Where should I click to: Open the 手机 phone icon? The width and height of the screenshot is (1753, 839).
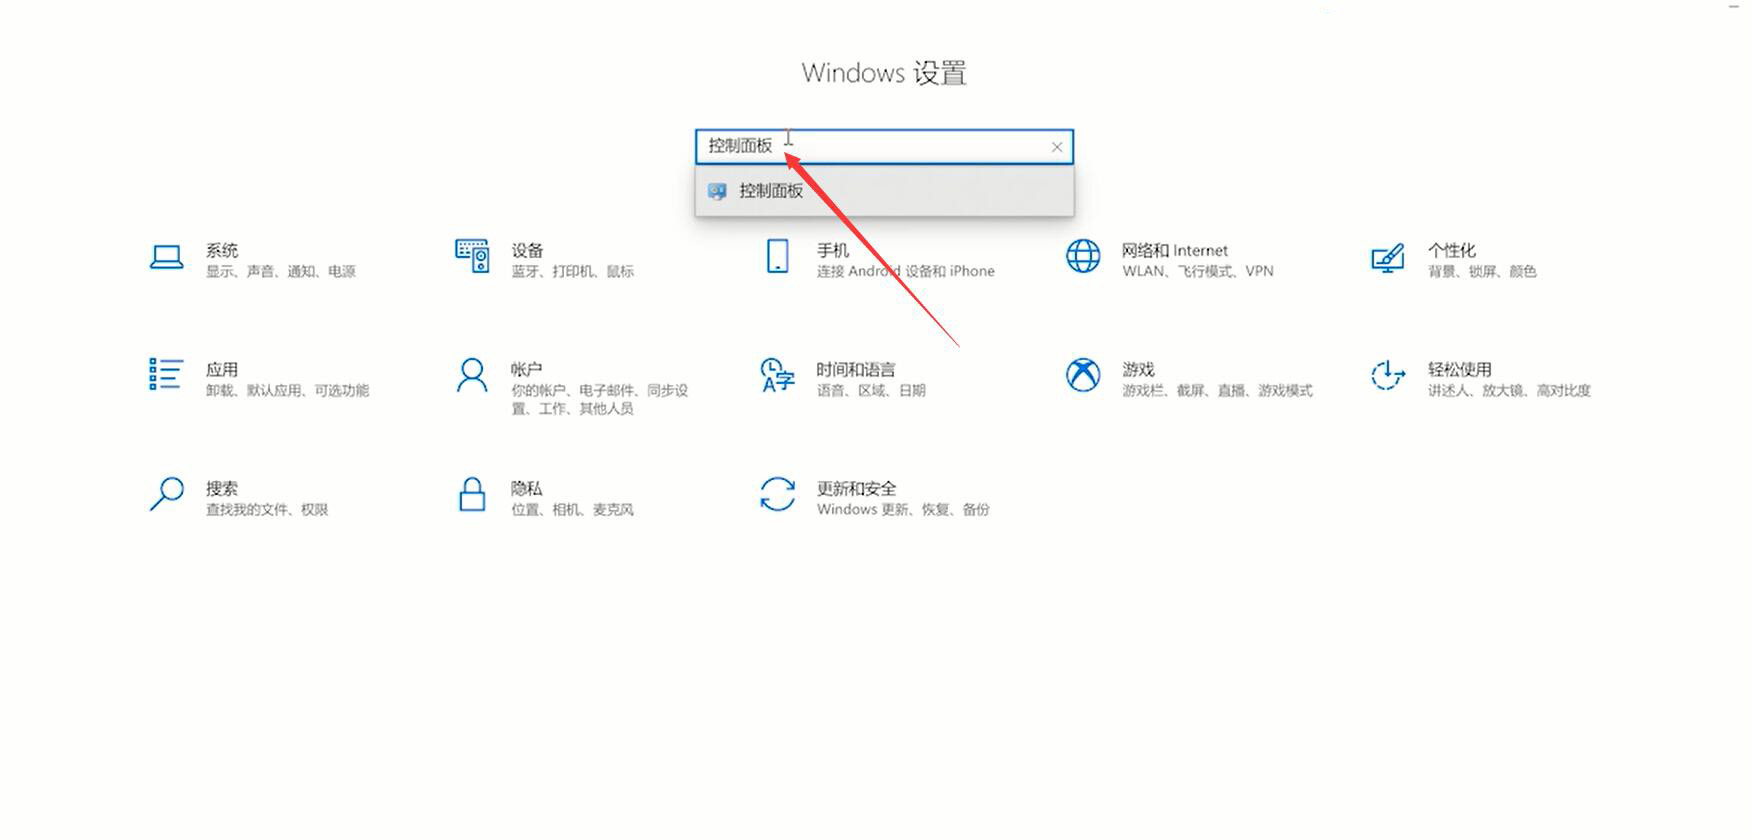click(777, 256)
